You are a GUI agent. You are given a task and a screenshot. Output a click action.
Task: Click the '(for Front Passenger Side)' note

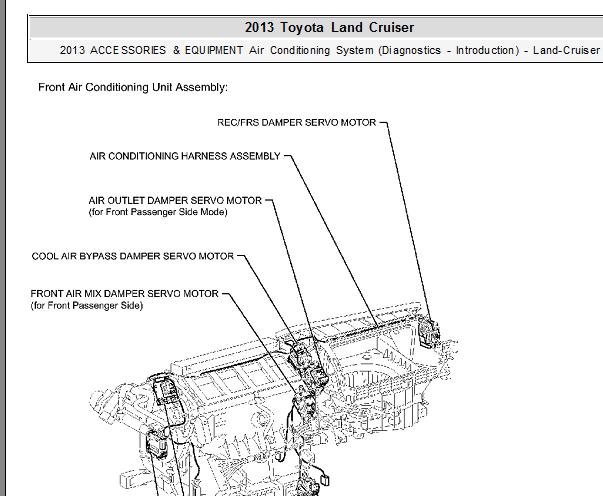click(87, 306)
